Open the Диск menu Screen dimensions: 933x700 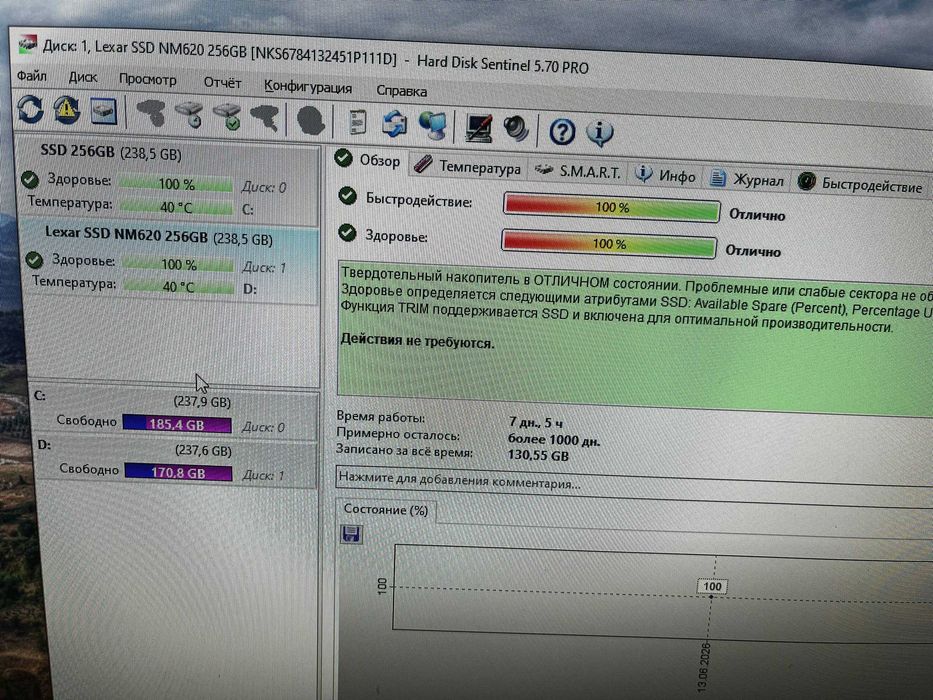tap(83, 78)
